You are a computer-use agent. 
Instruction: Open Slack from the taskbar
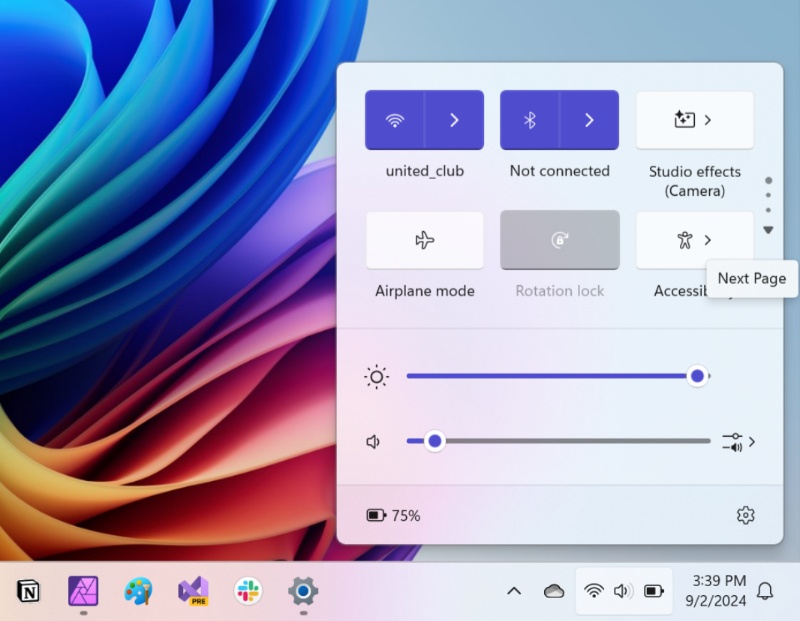pyautogui.click(x=248, y=591)
